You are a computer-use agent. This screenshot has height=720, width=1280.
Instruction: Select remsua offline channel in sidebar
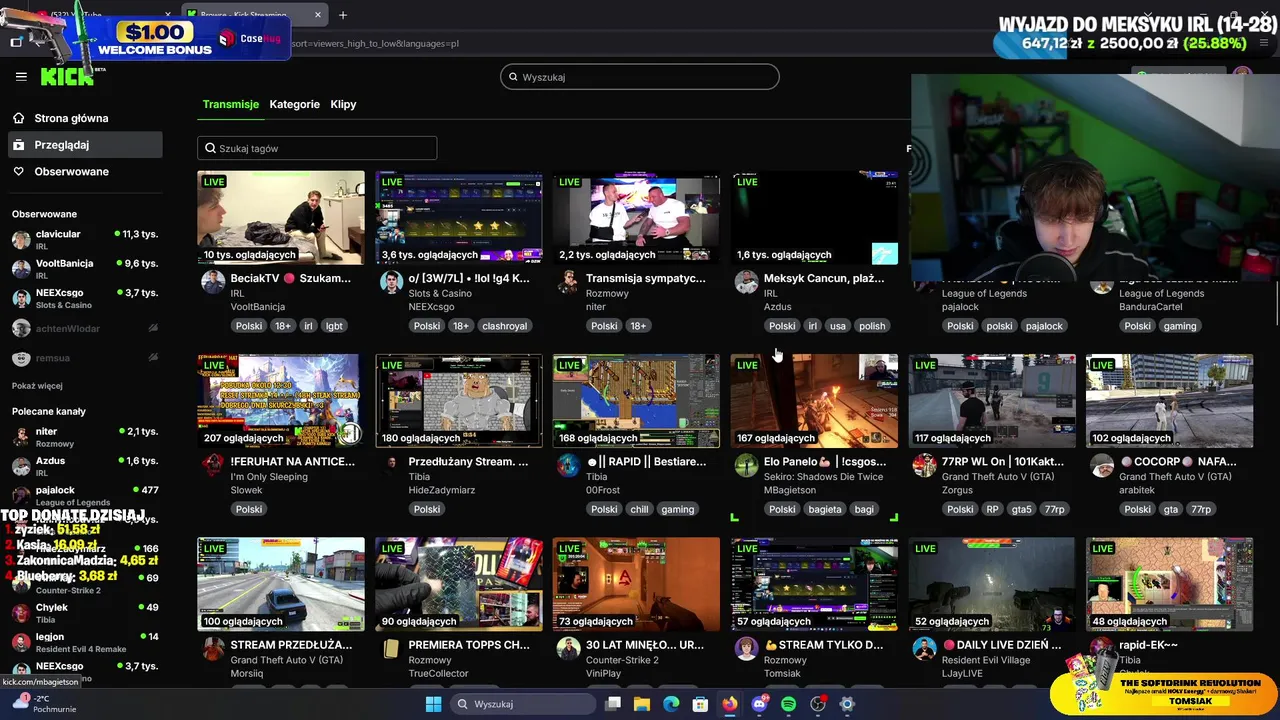pos(85,358)
